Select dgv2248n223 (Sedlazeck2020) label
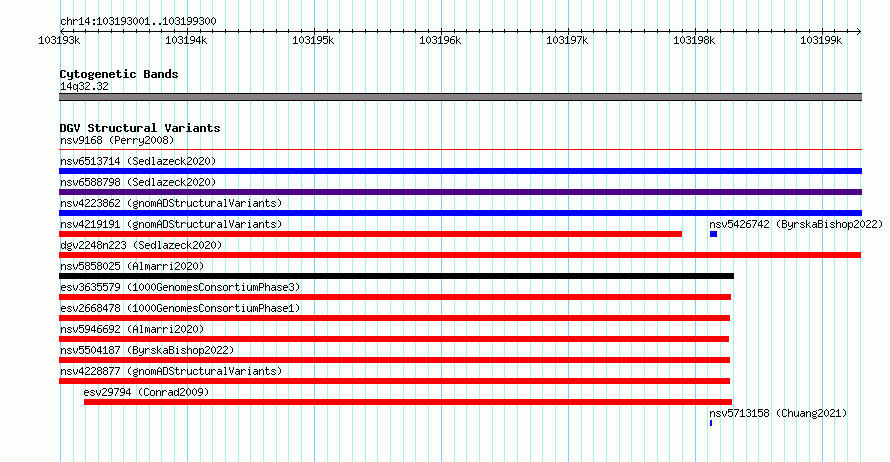Image resolution: width=890 pixels, height=462 pixels. (x=141, y=245)
